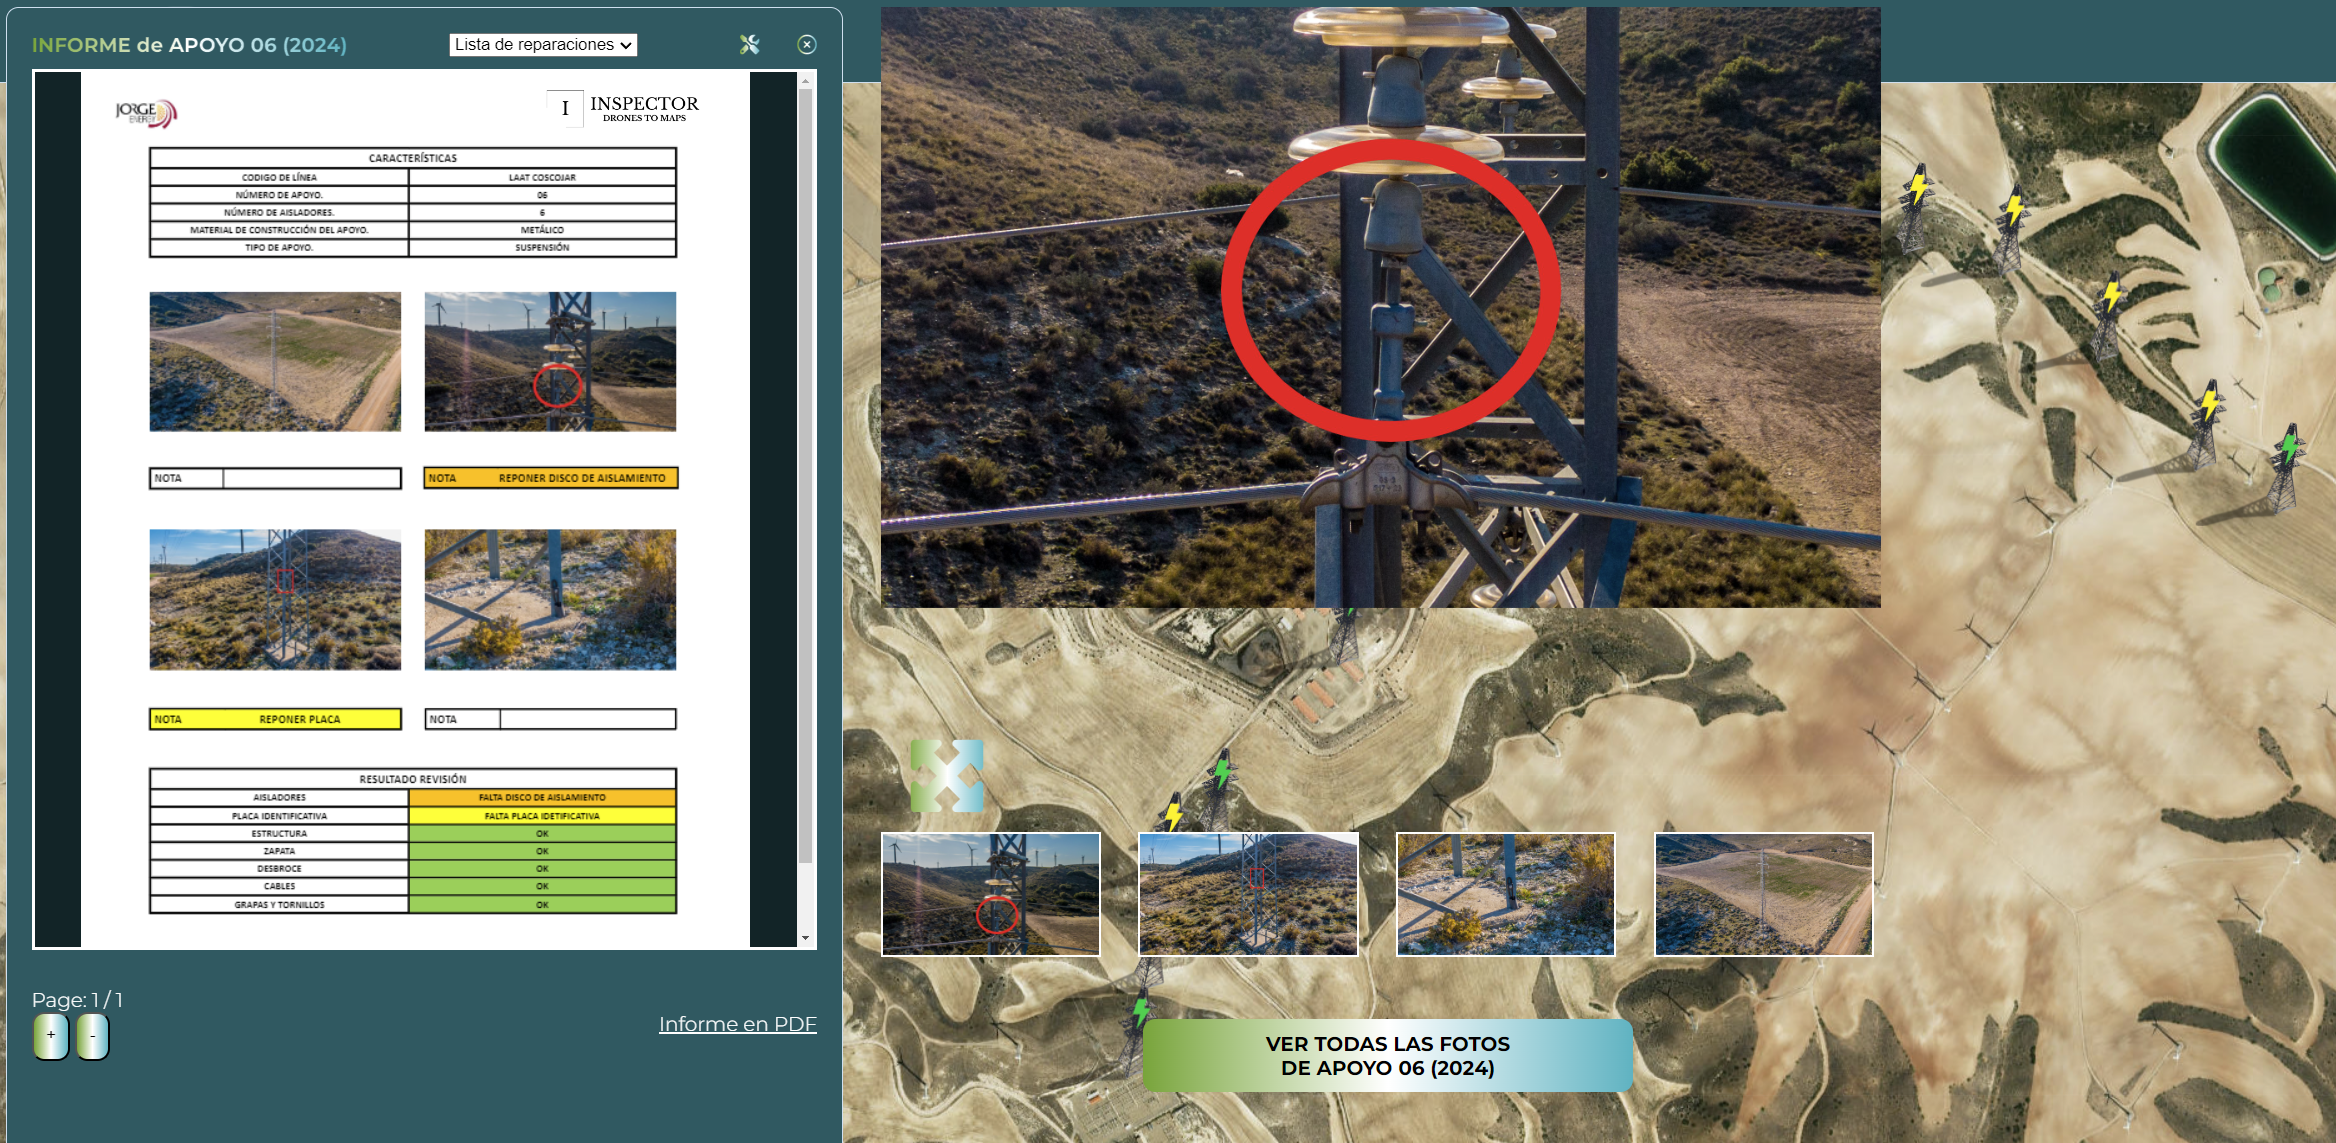
Task: Click the repair tools wrench icon
Action: (x=749, y=44)
